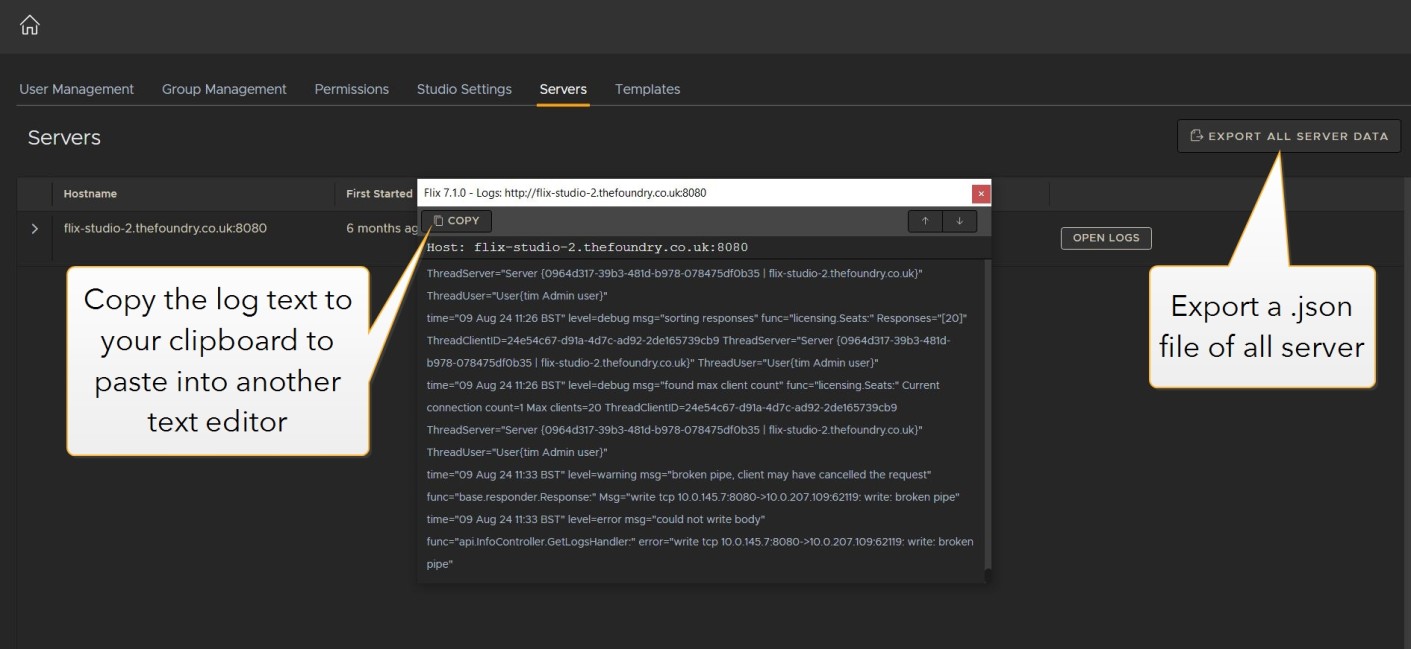Click the log window vertical scrollbar
1411x649 pixels.
988,420
